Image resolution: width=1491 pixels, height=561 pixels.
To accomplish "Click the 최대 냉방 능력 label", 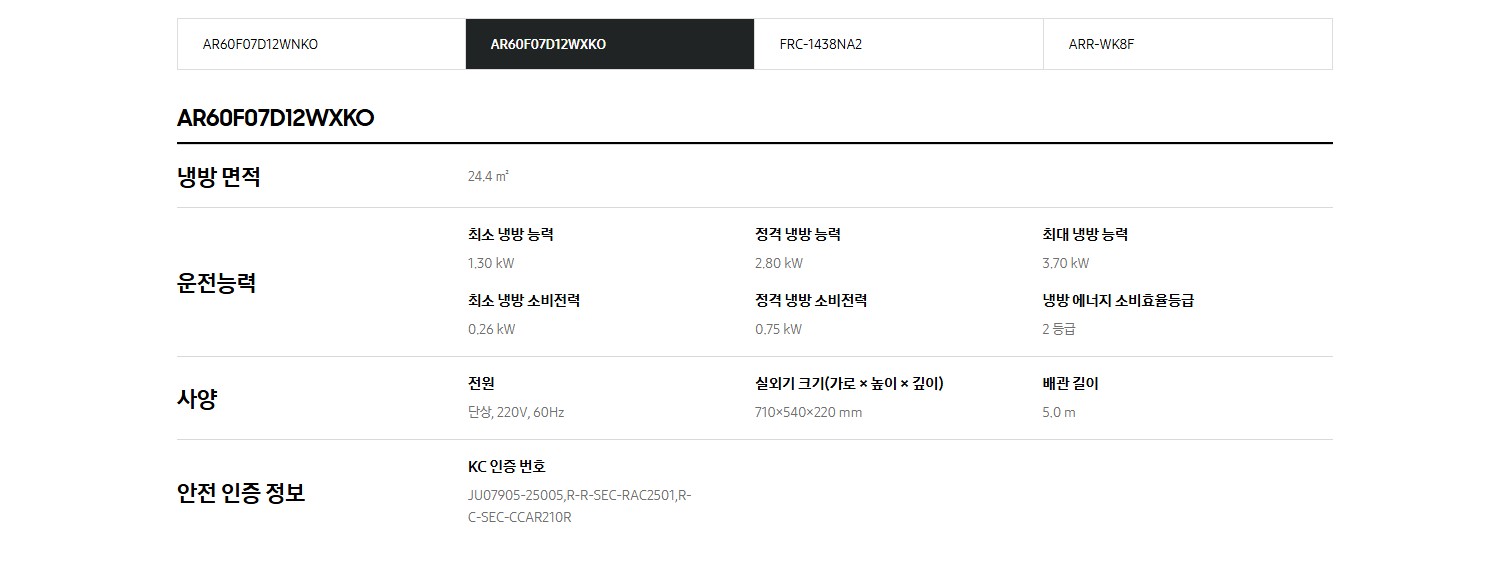I will coord(1085,235).
